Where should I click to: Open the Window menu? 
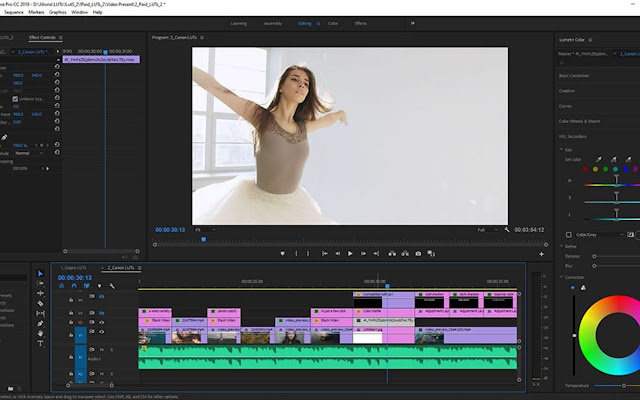pyautogui.click(x=79, y=12)
